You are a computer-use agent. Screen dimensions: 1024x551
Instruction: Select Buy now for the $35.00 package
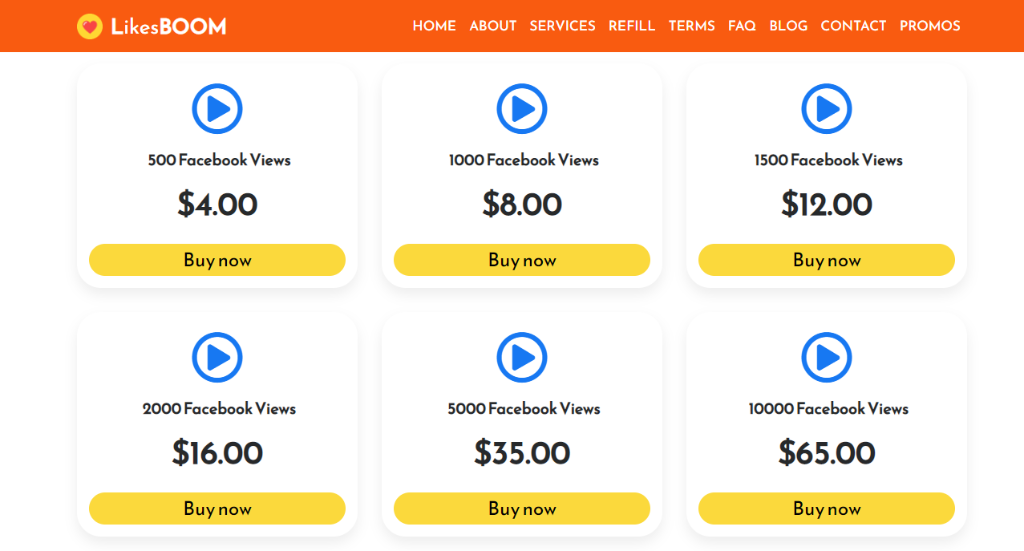point(522,509)
